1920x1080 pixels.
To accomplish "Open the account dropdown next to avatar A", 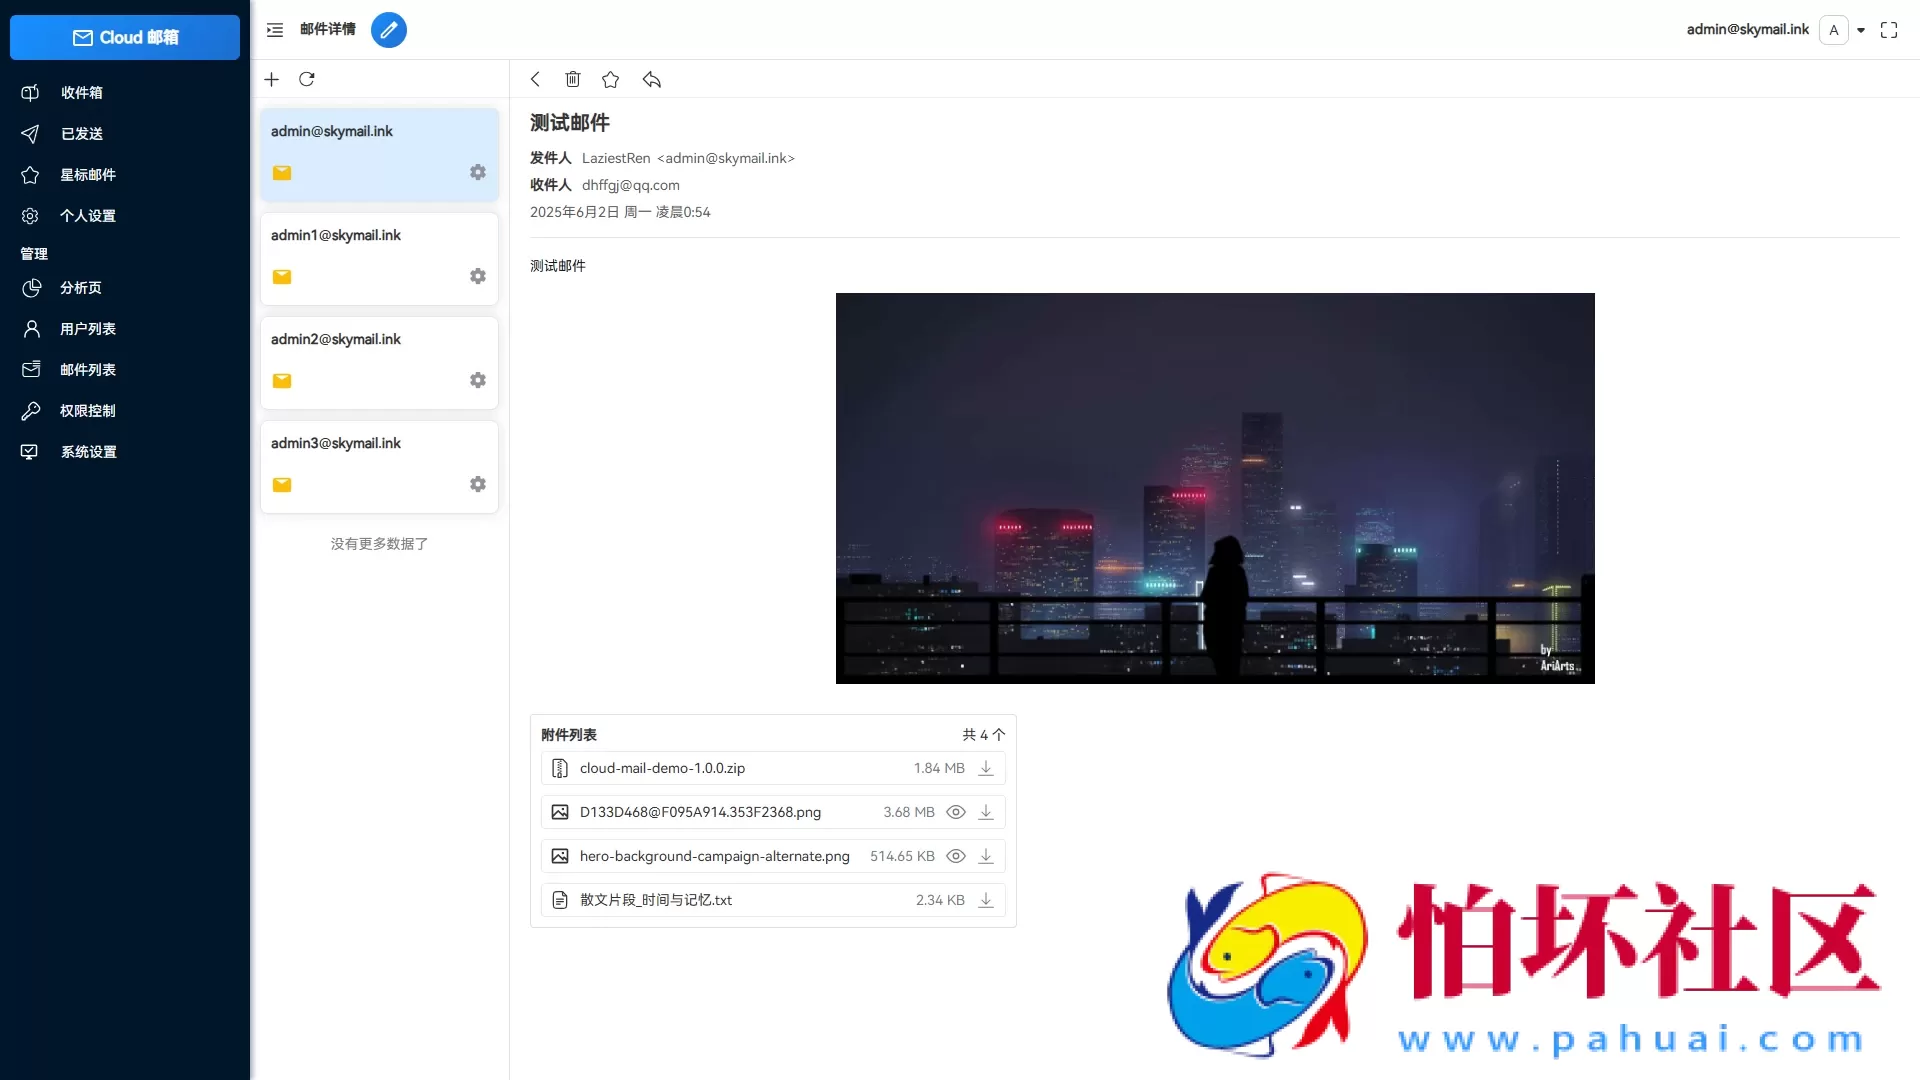I will [x=1862, y=30].
